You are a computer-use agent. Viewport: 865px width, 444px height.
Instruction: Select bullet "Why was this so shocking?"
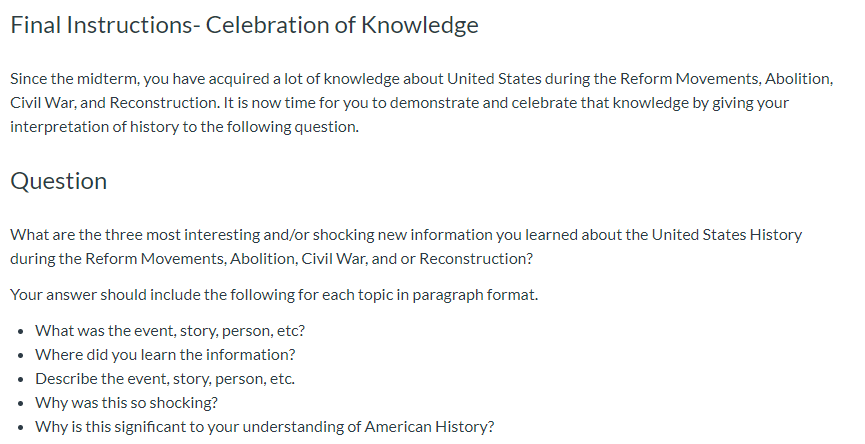point(126,403)
